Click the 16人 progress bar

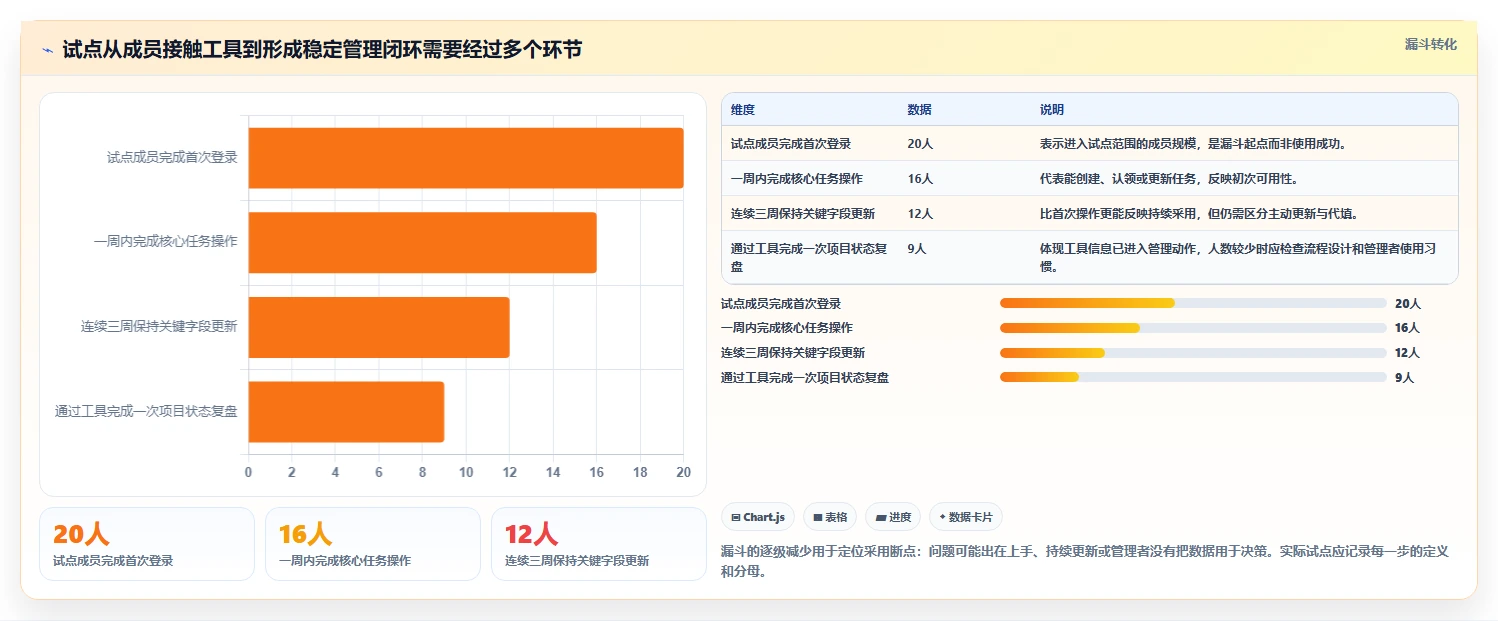(1193, 328)
